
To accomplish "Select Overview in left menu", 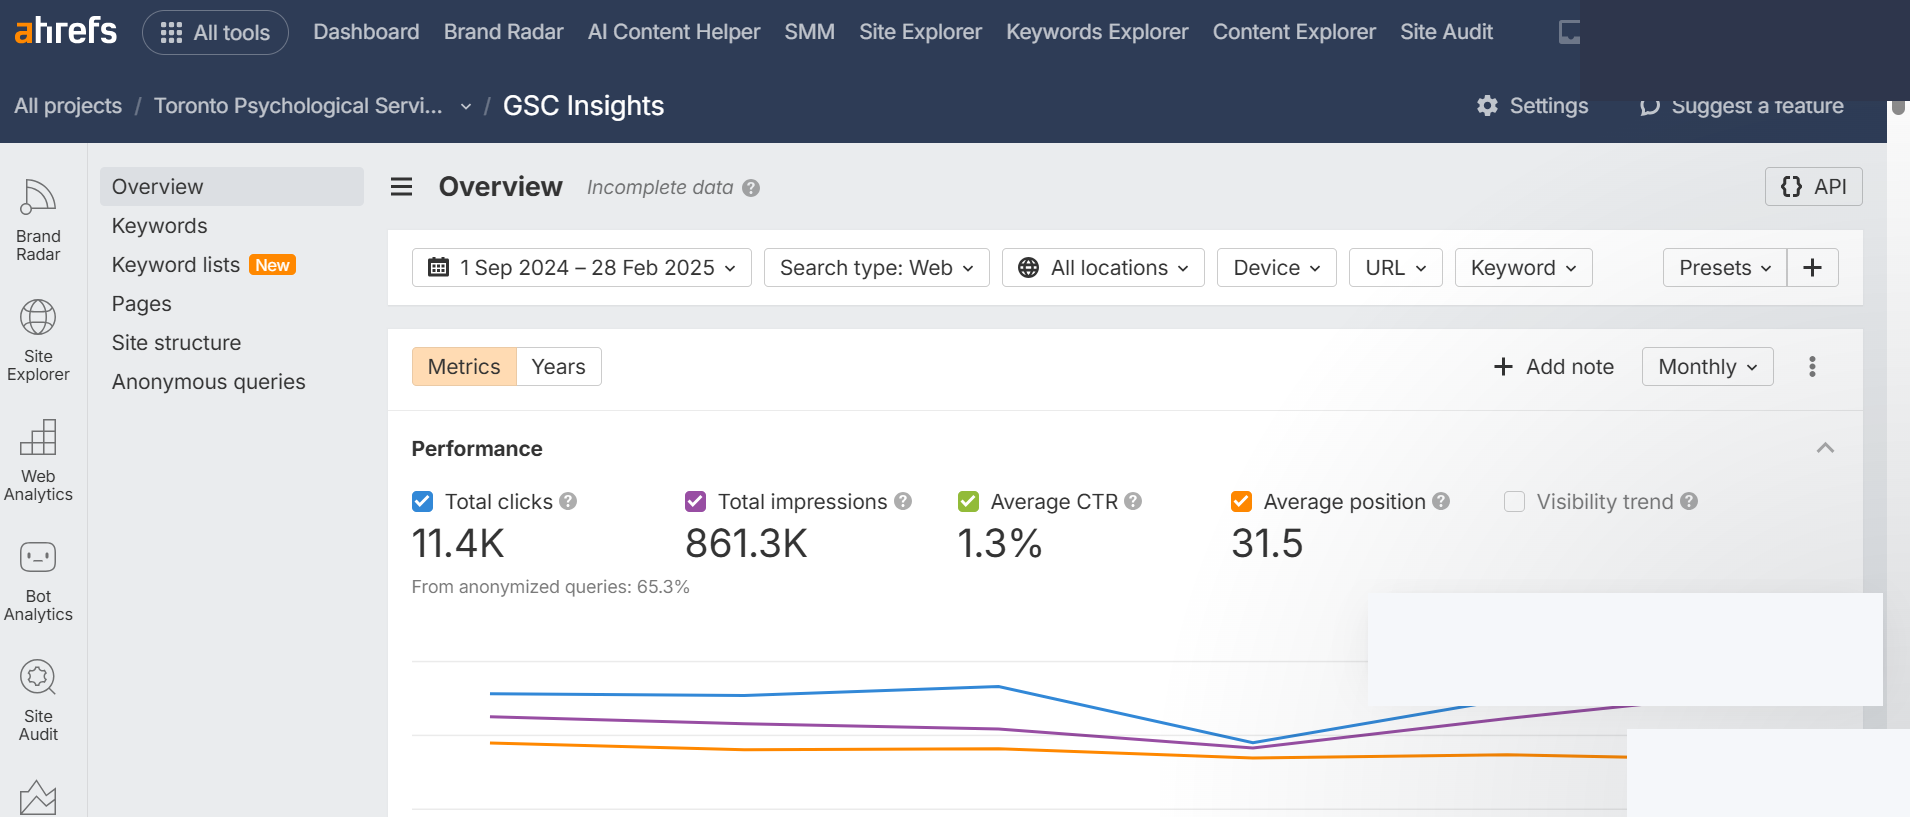I will 232,186.
